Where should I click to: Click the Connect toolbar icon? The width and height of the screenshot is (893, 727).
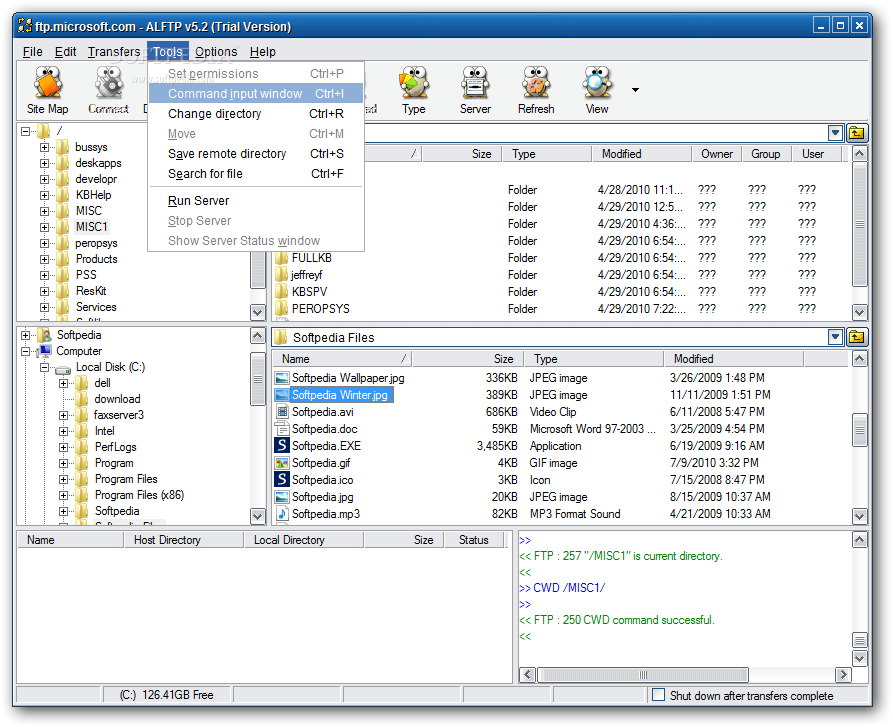tap(108, 91)
